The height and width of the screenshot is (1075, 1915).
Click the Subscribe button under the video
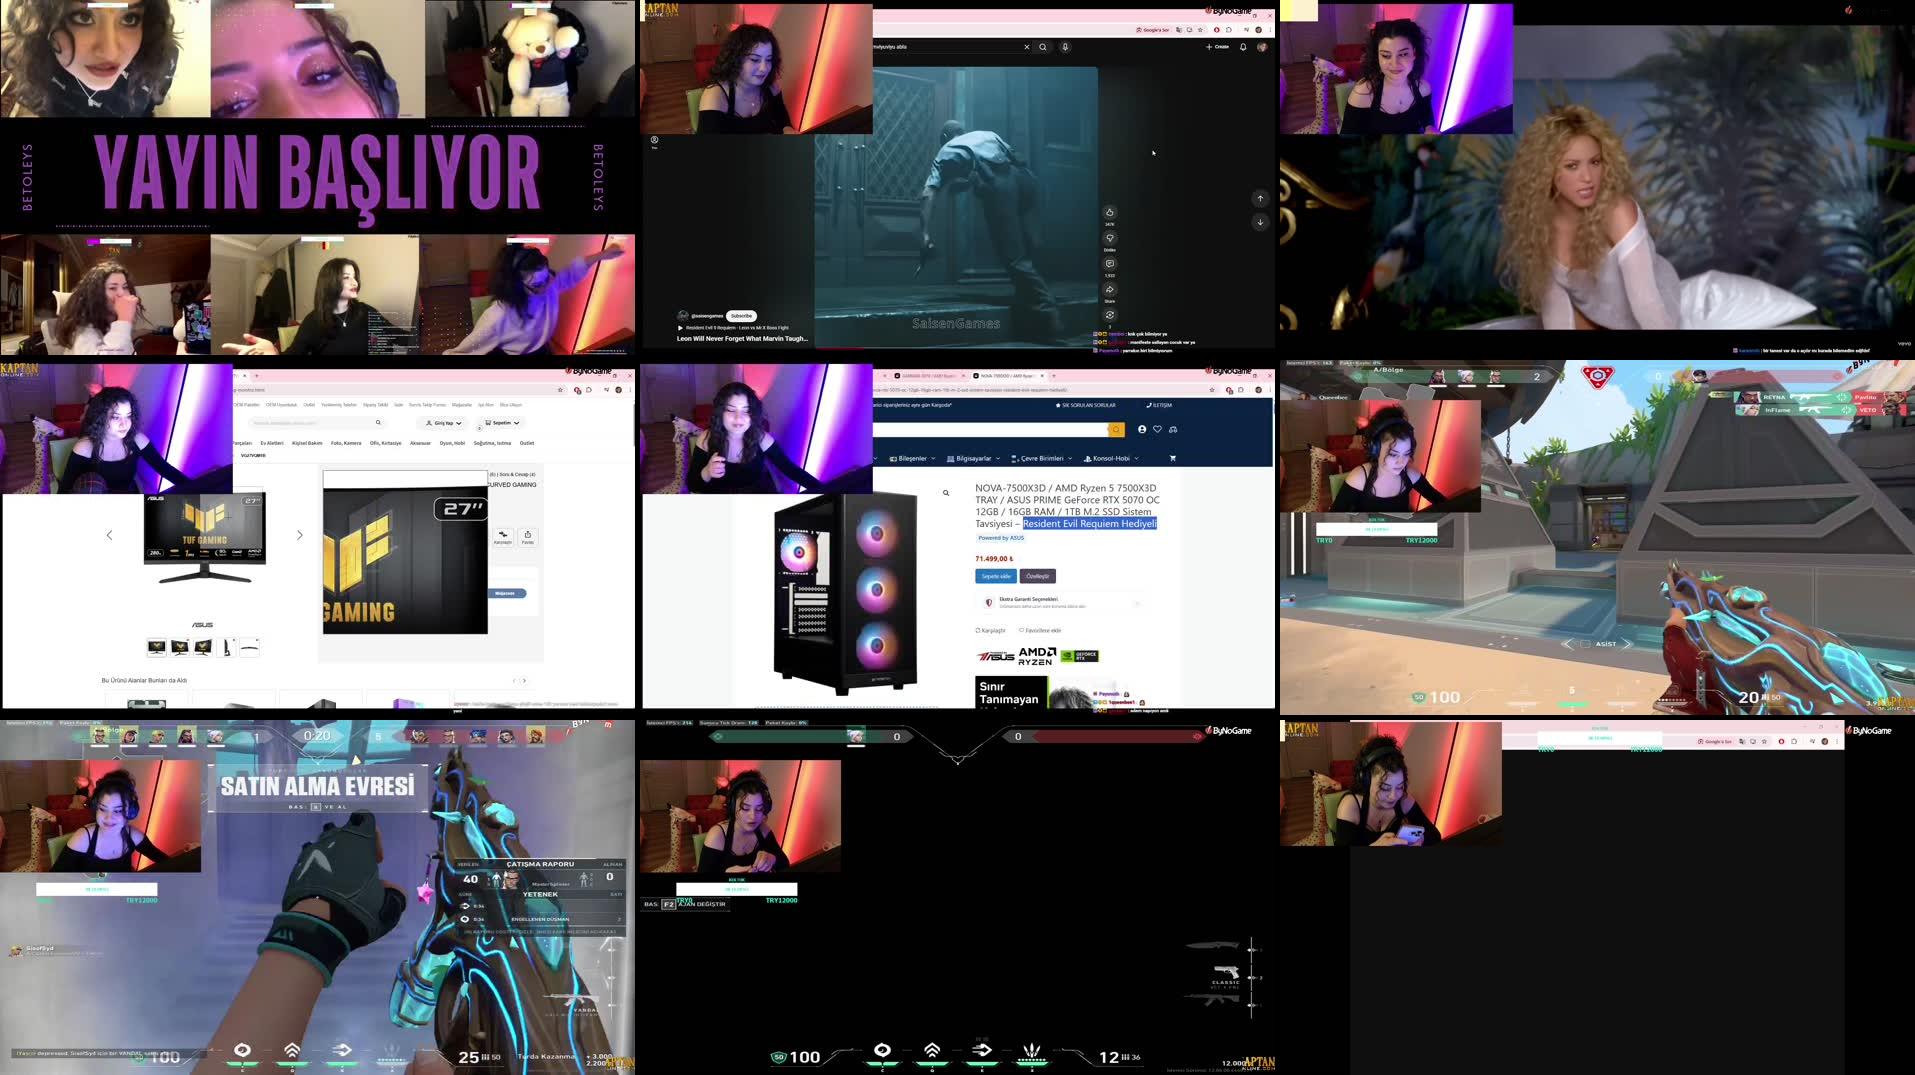coord(740,315)
